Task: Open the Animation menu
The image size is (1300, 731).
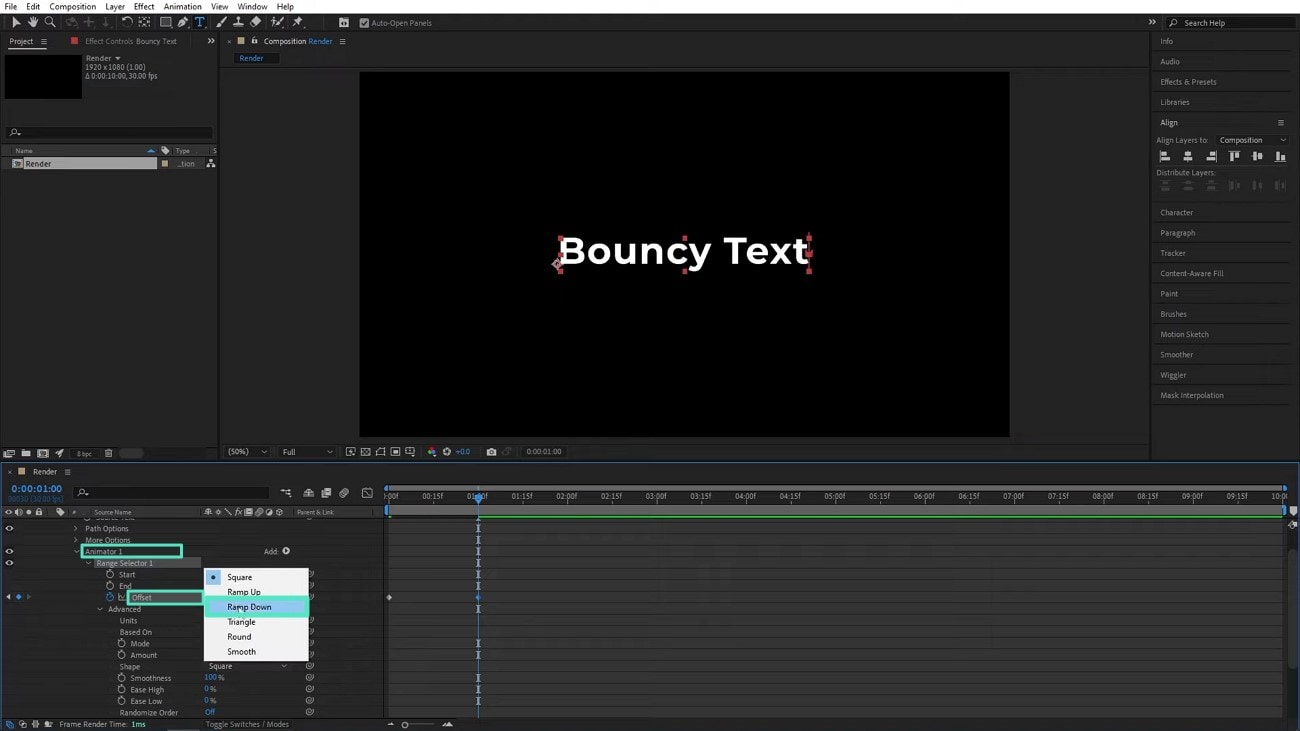Action: coord(182,7)
